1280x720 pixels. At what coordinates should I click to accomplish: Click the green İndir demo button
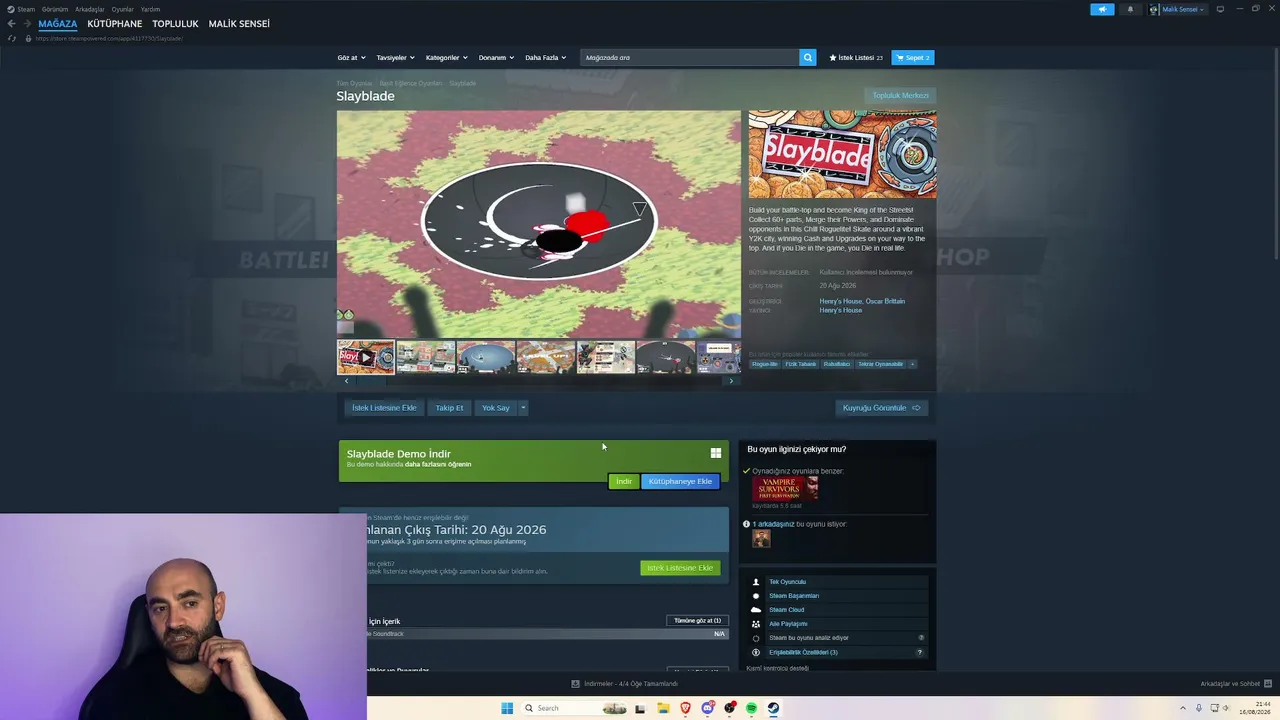[x=624, y=482]
